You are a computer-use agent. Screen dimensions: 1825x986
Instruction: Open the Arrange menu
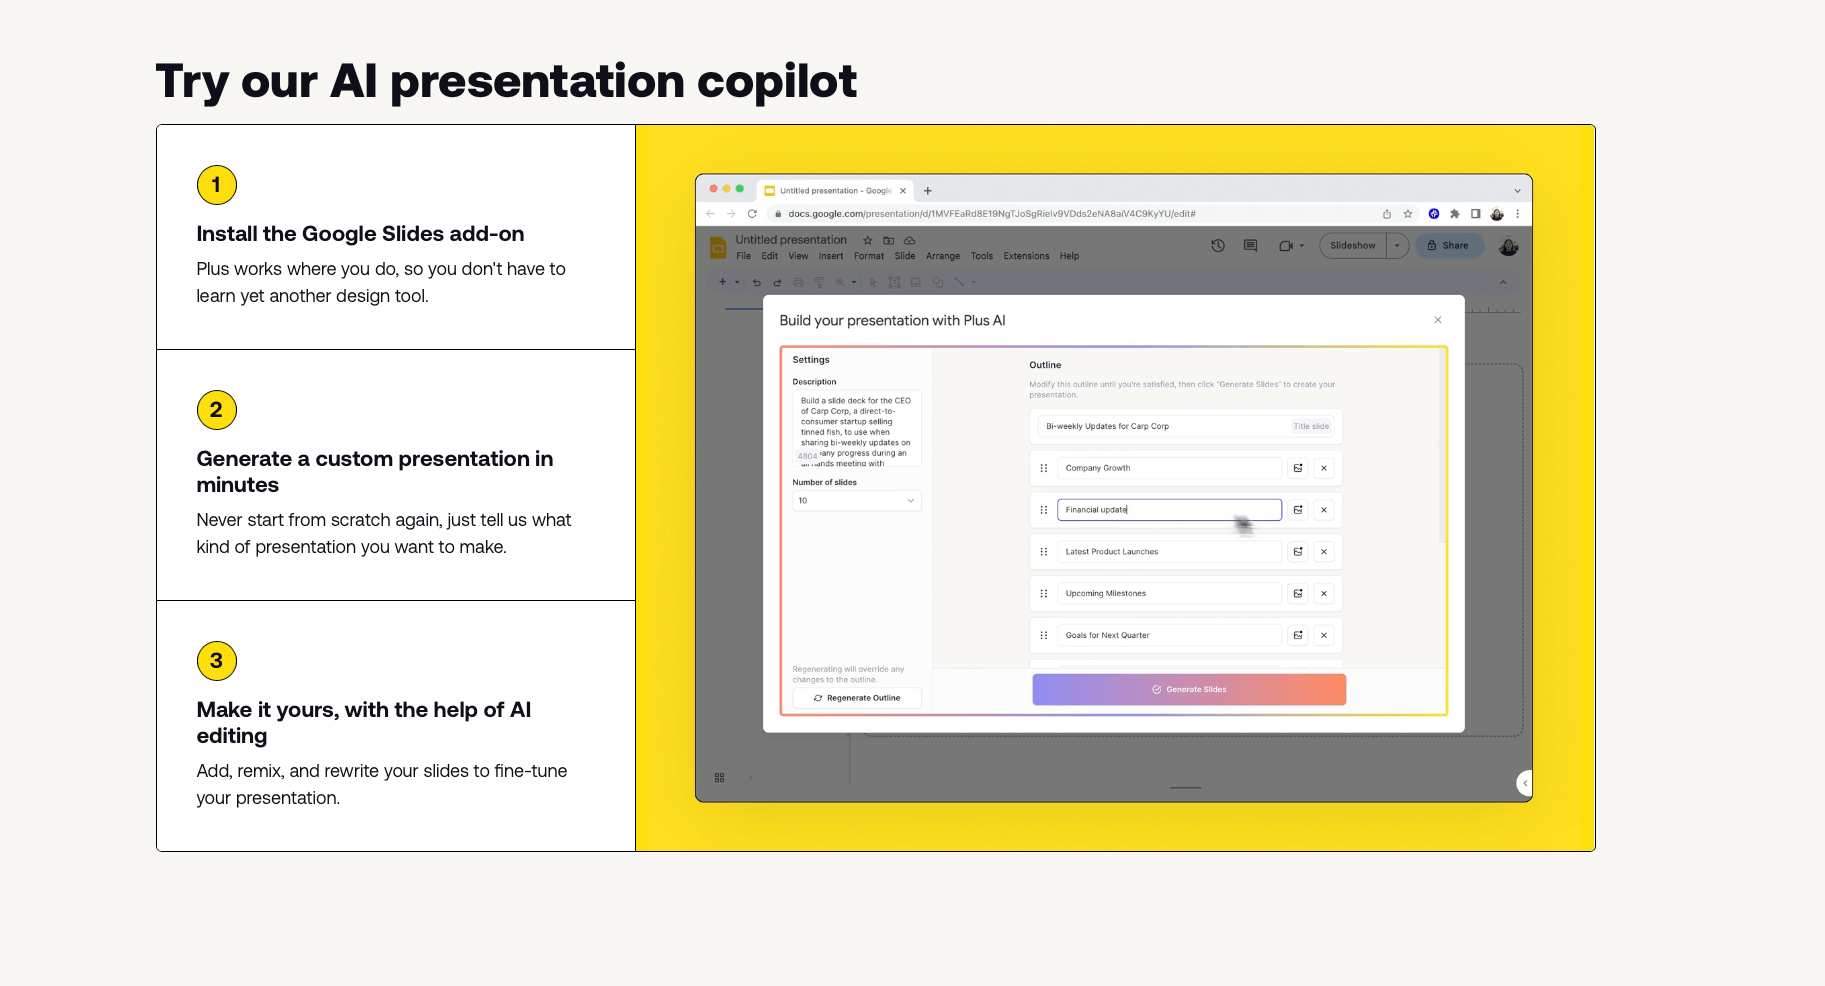[943, 256]
